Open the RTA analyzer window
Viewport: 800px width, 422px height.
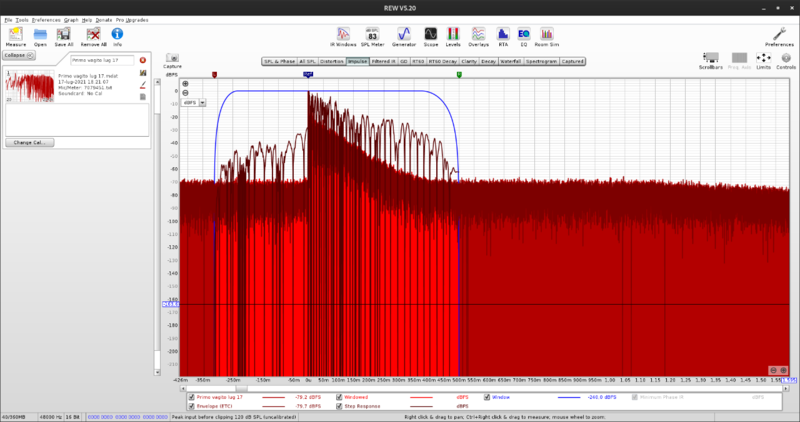pyautogui.click(x=503, y=35)
